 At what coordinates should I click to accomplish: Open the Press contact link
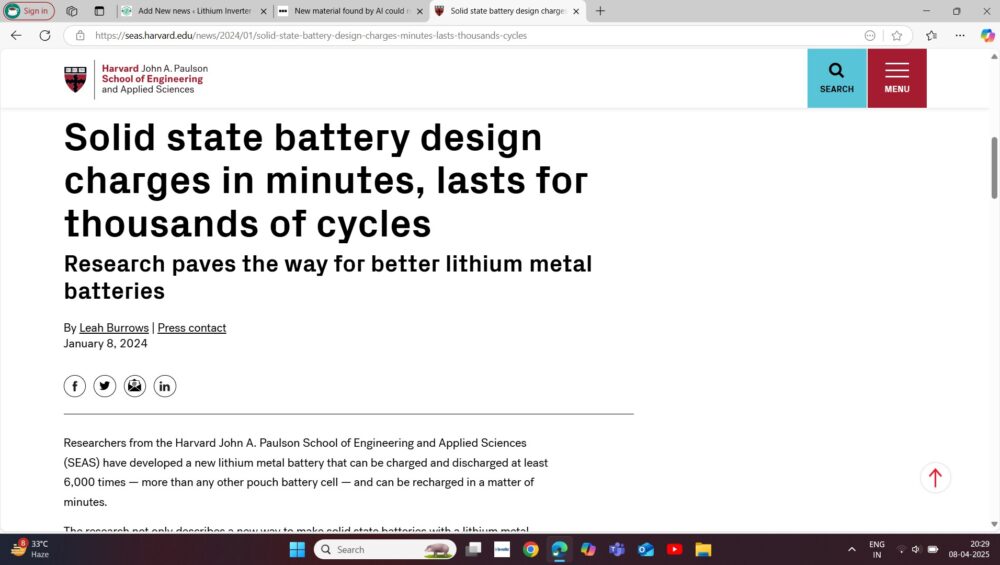(191, 328)
